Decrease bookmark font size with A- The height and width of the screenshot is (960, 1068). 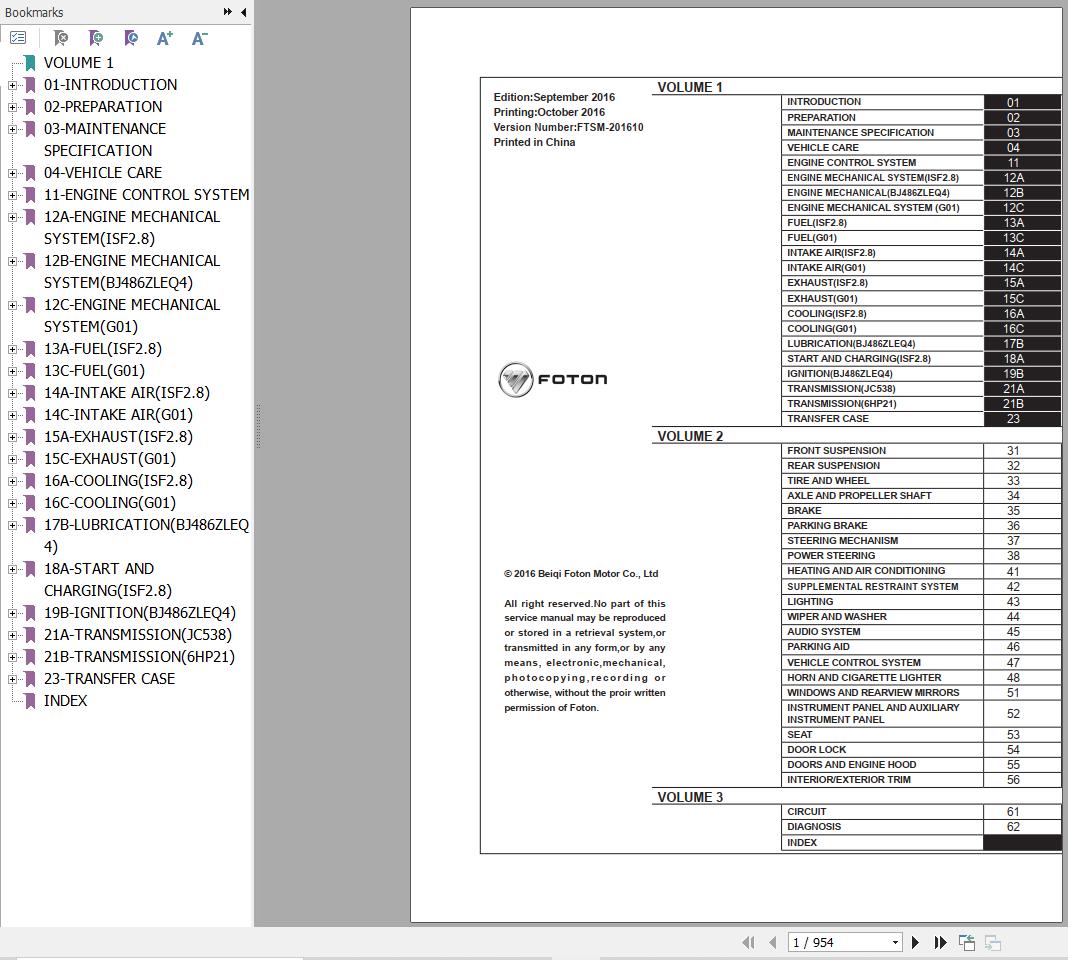tap(199, 38)
